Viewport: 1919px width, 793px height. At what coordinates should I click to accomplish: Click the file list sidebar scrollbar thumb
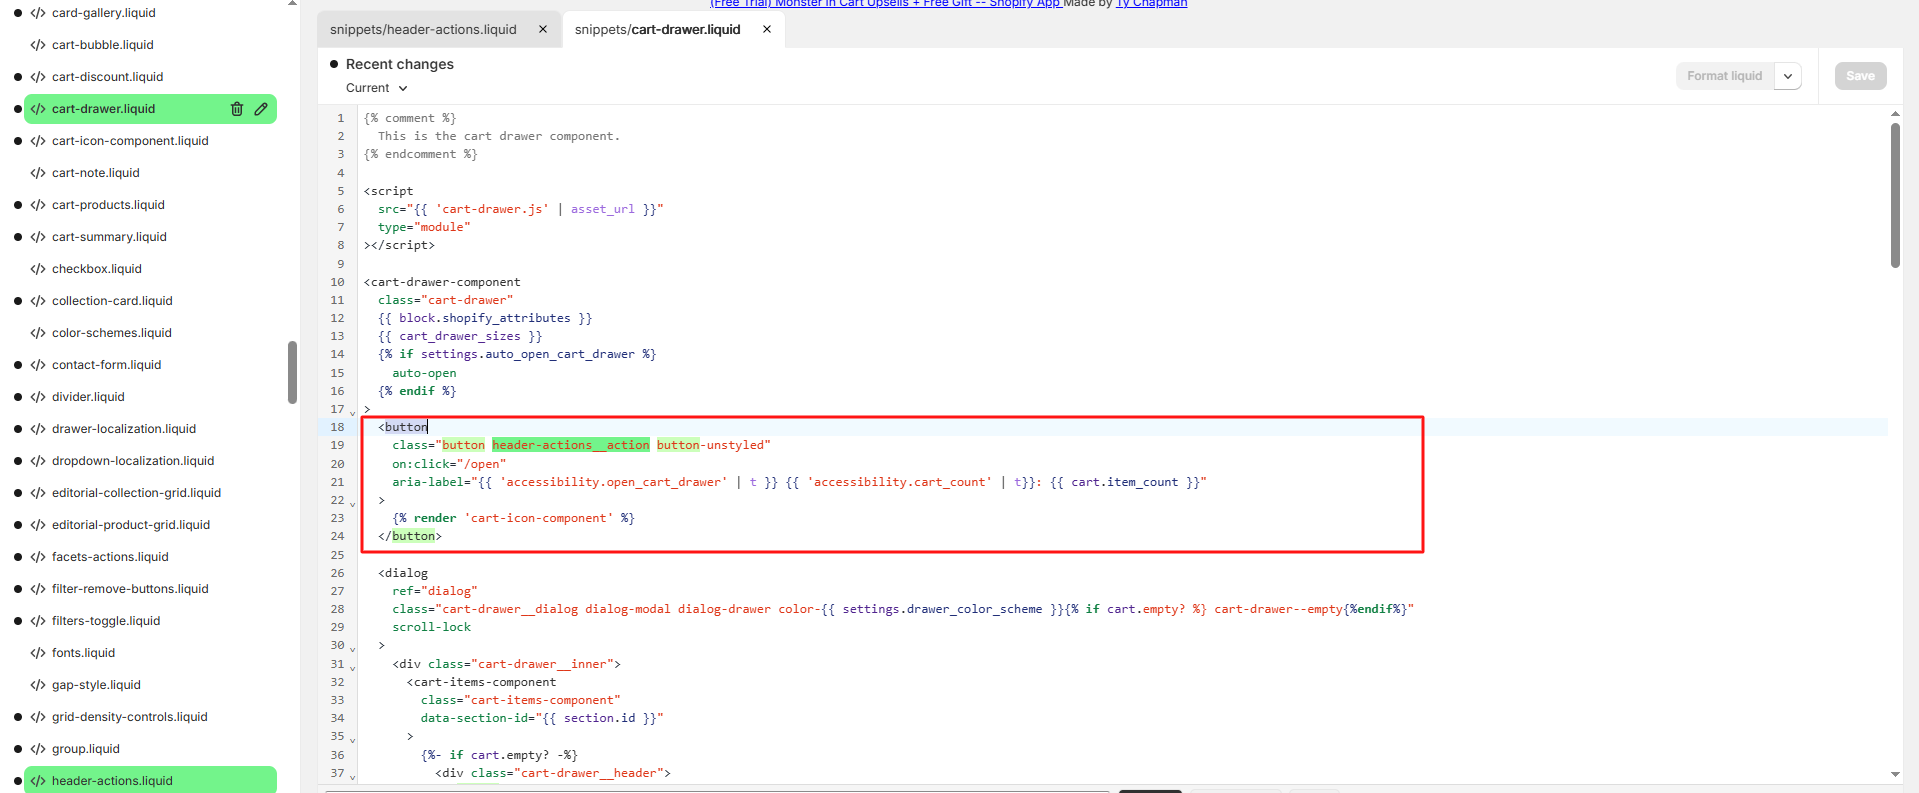click(x=292, y=372)
